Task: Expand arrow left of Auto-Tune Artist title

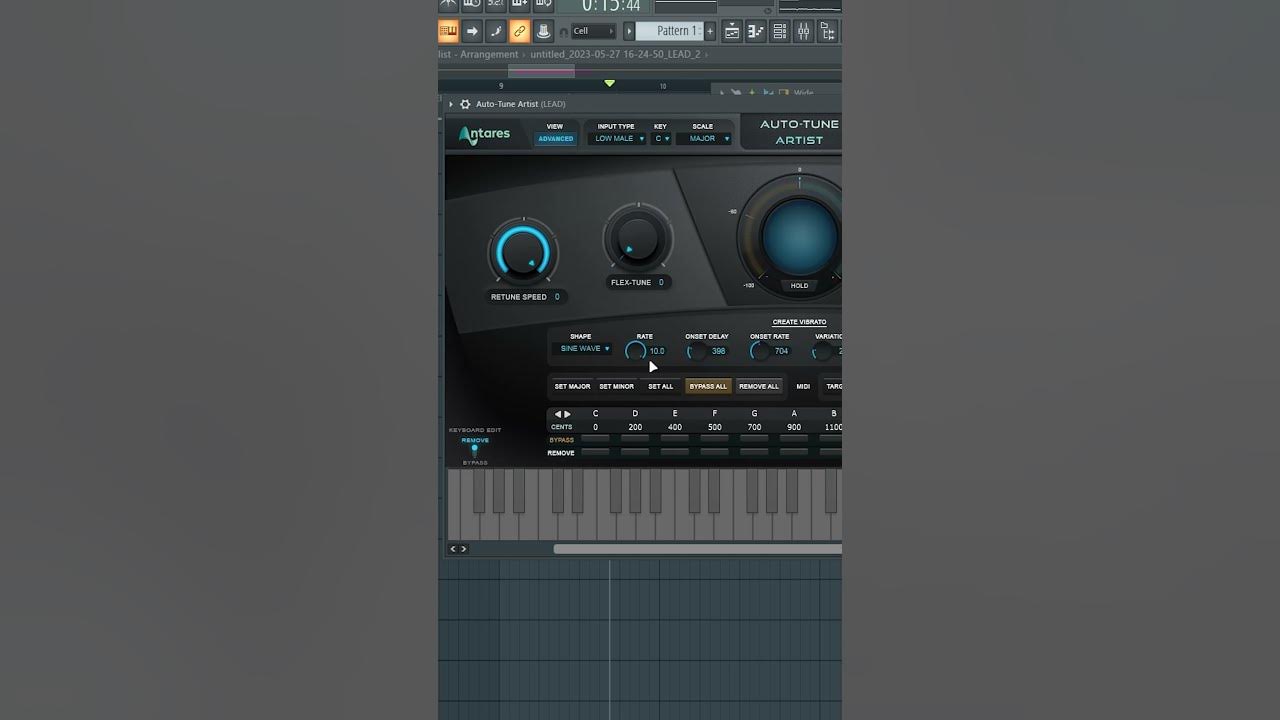Action: coord(451,104)
